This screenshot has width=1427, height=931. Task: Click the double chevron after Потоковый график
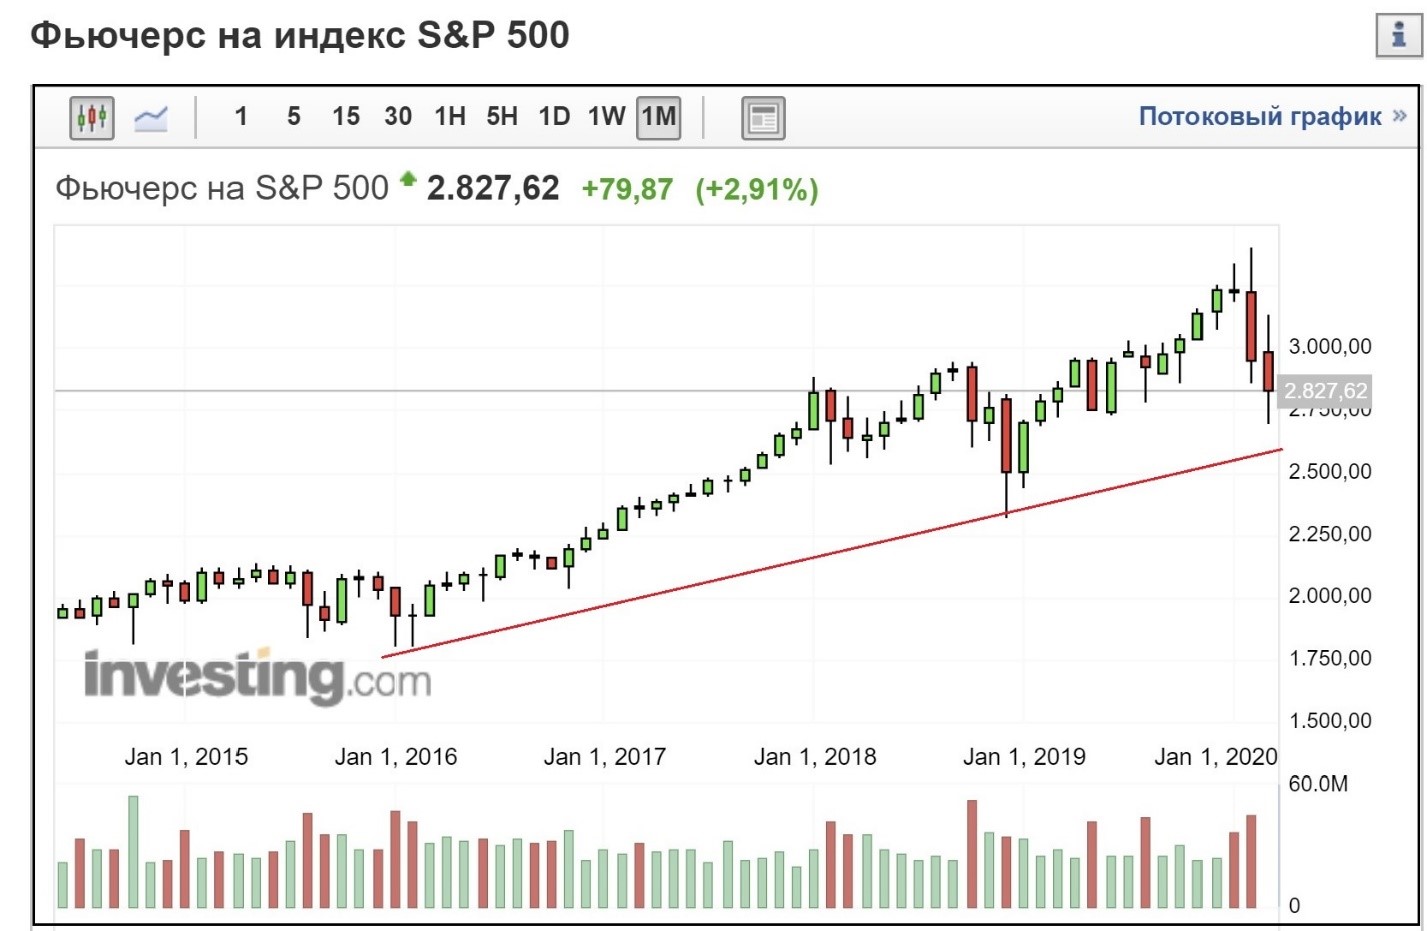pyautogui.click(x=1399, y=116)
